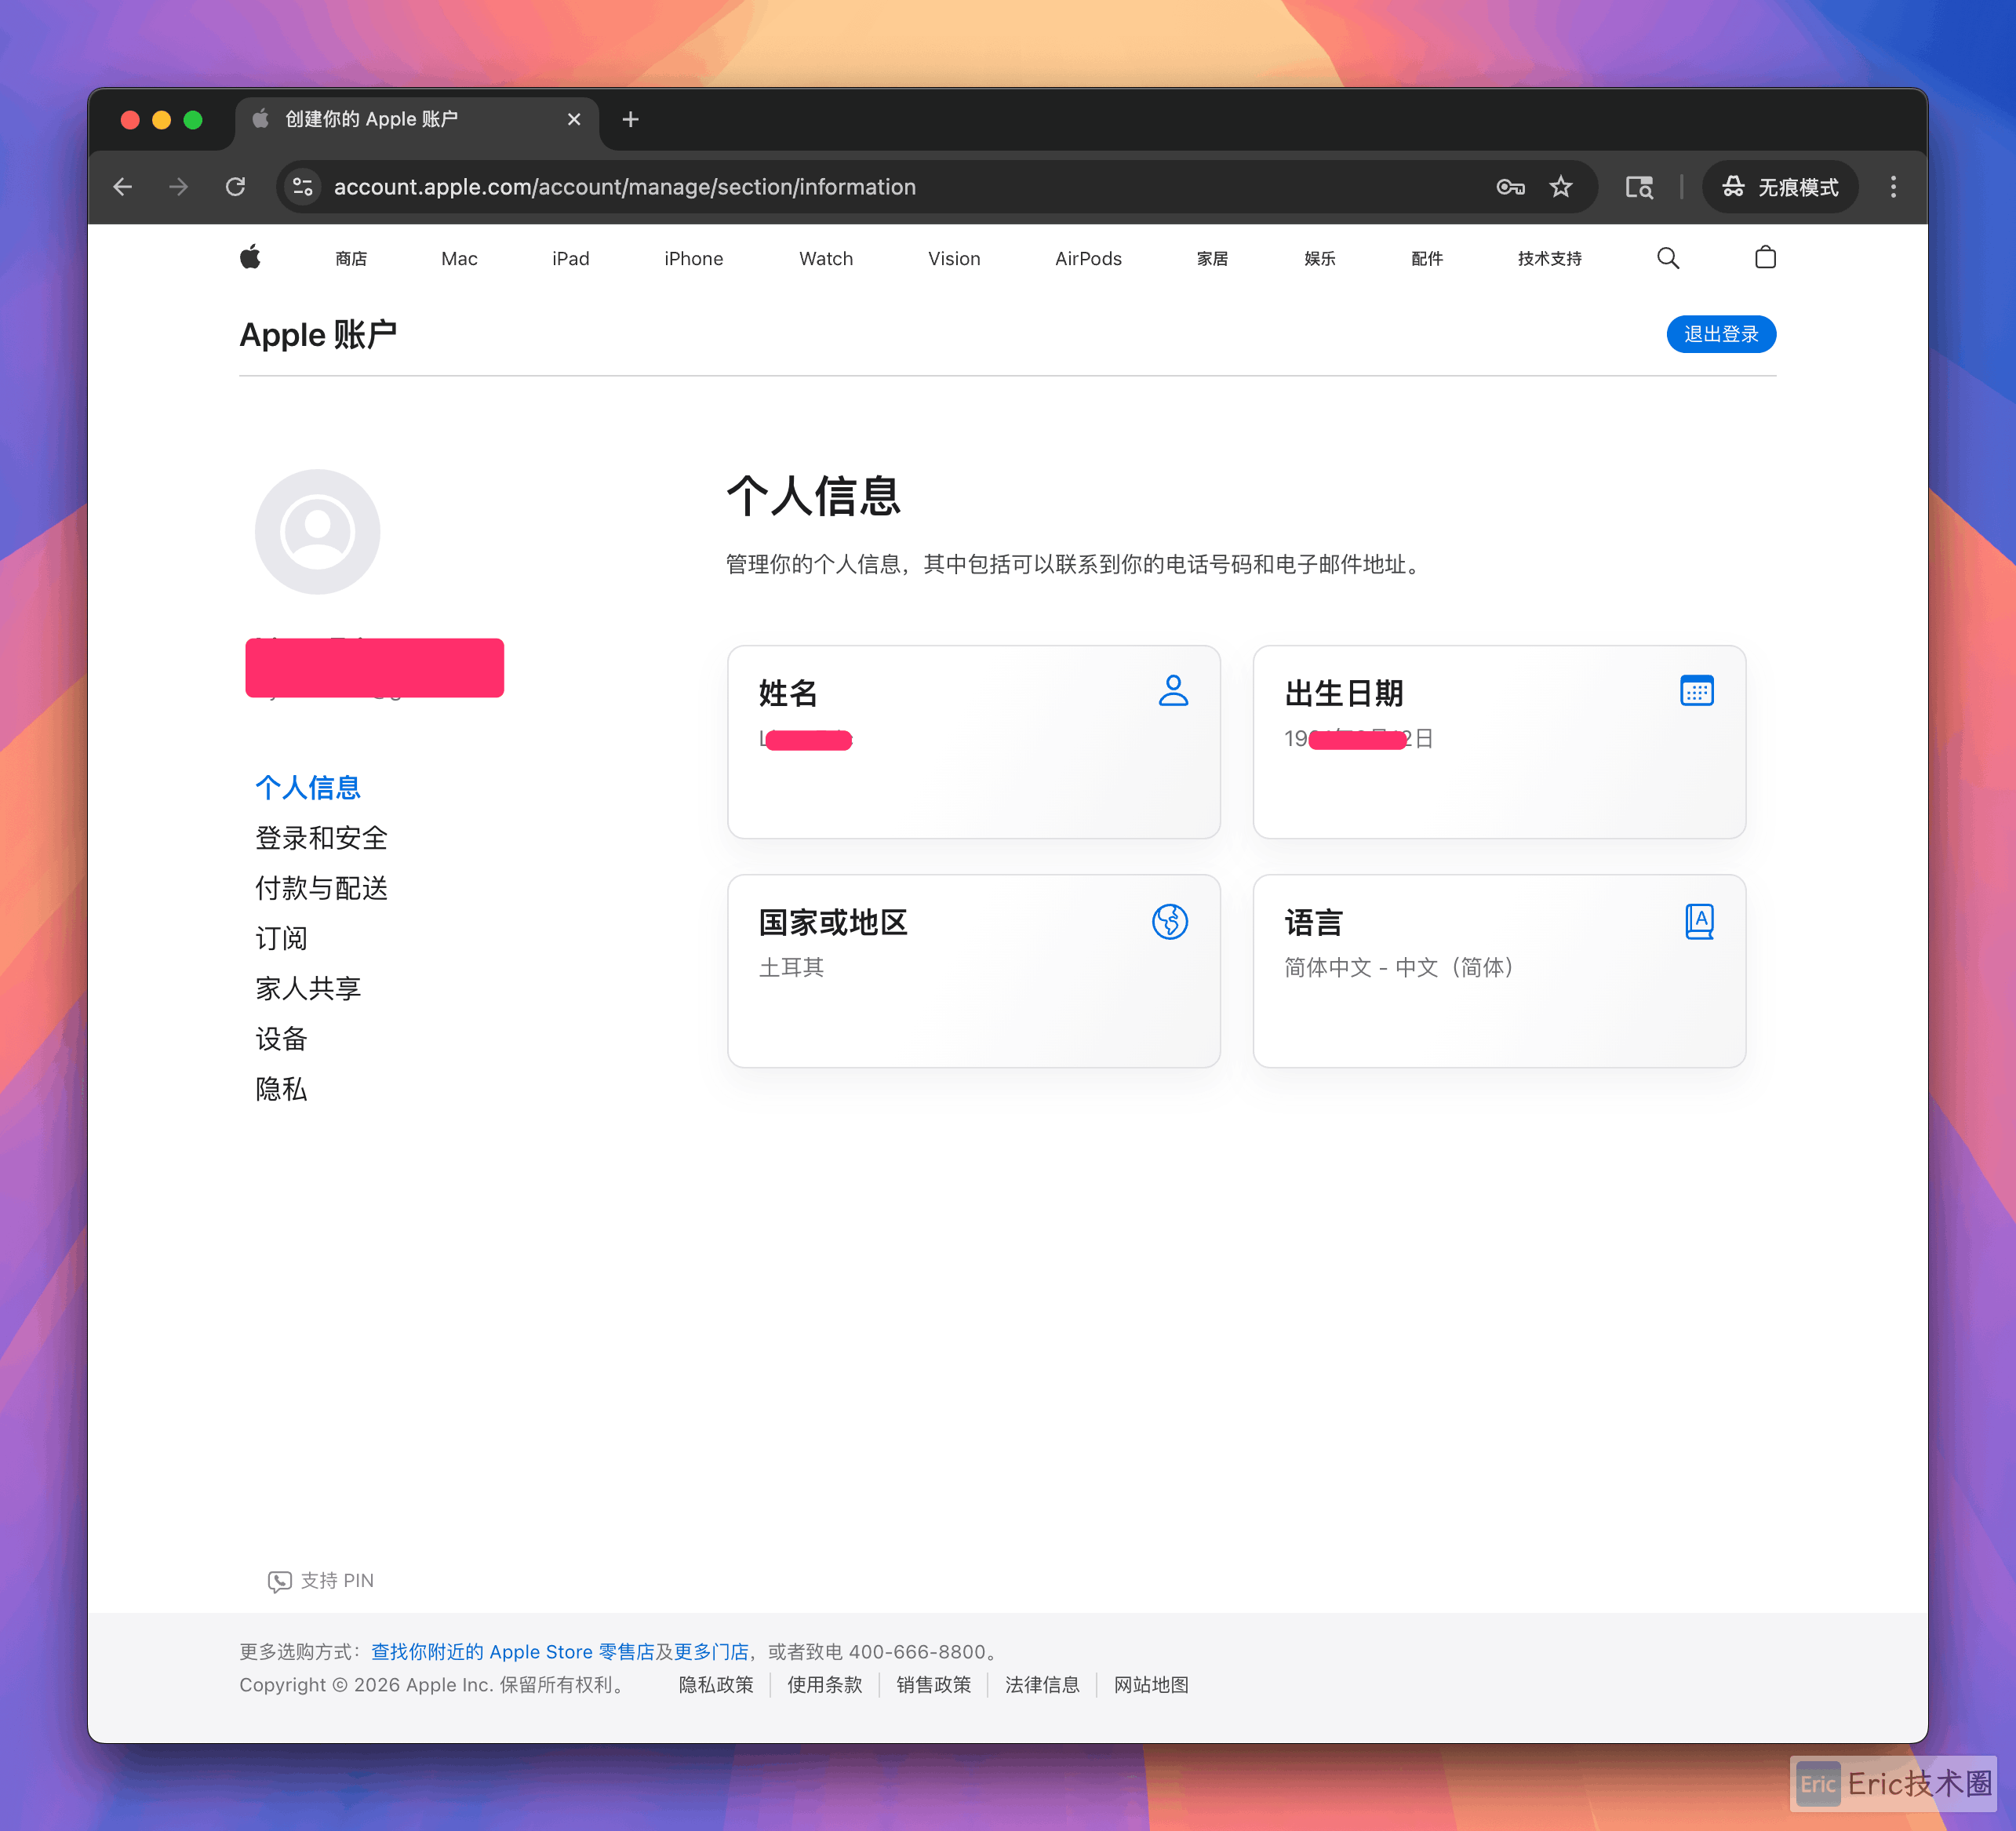Image resolution: width=2016 pixels, height=1831 pixels.
Task: Click the 简体中文 - 中文（简体） language value
Action: [x=1399, y=967]
